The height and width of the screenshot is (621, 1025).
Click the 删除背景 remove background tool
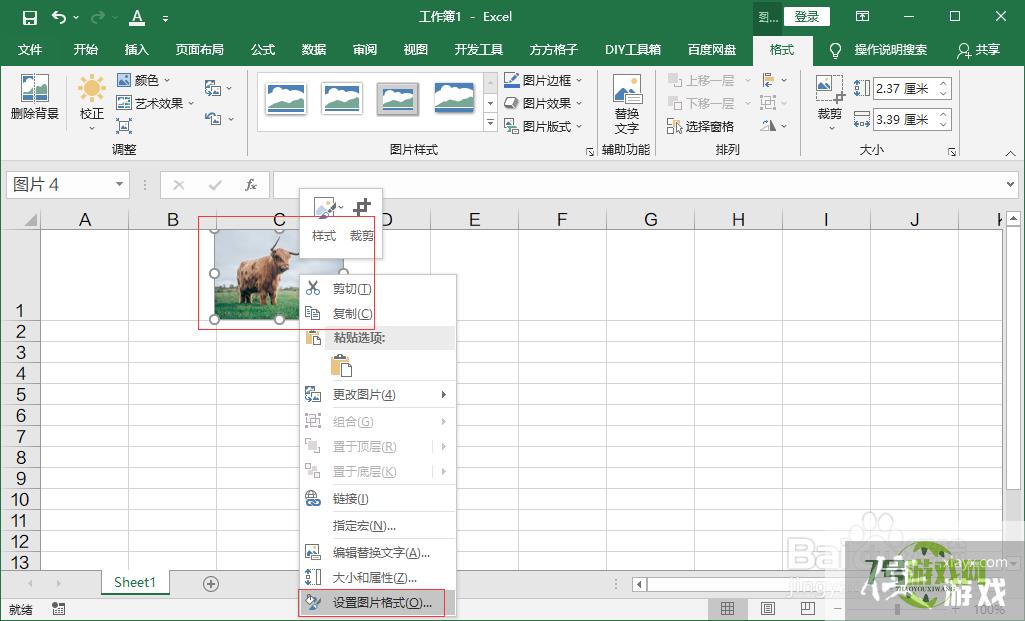click(35, 97)
